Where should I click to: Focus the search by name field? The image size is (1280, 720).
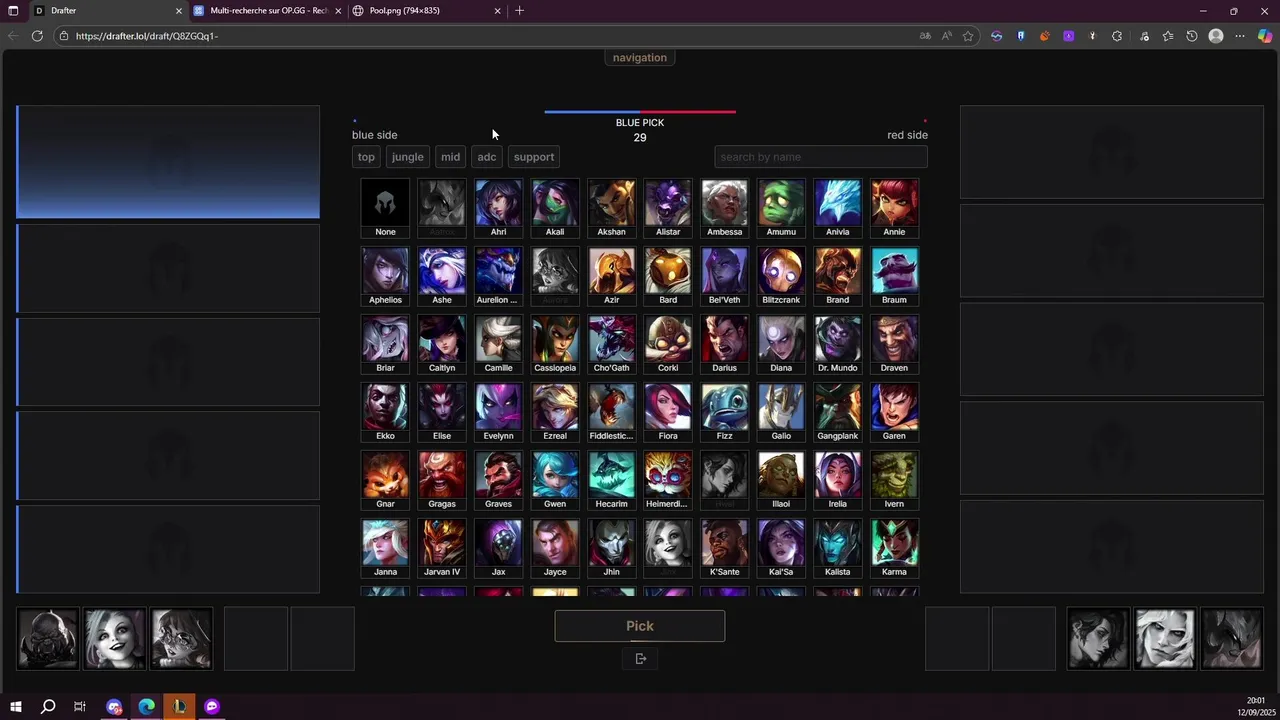(821, 157)
